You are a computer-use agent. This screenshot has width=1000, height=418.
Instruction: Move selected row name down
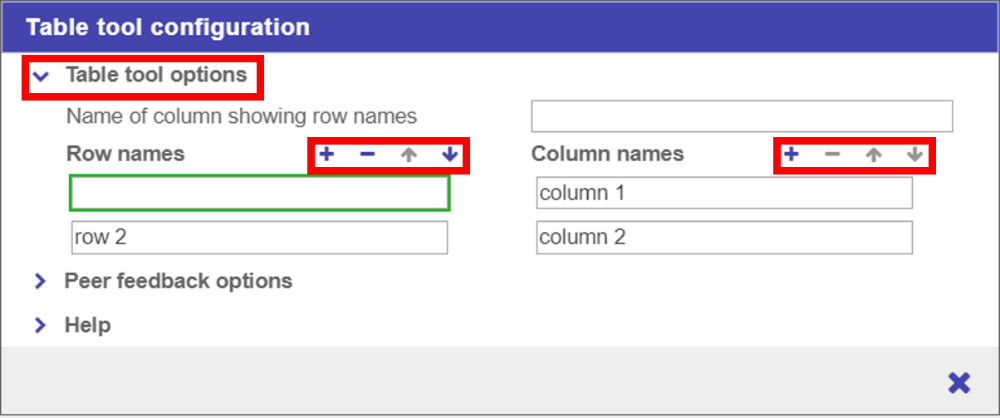tap(450, 155)
